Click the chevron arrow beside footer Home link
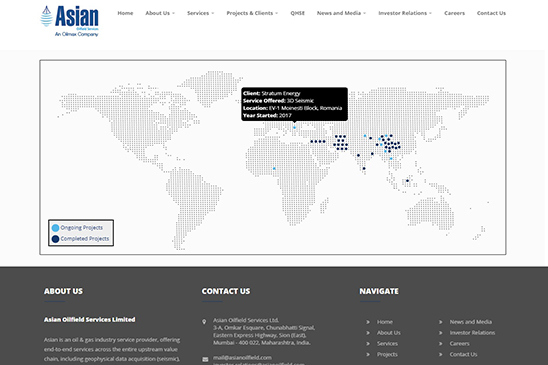Screen dimensions: 548x365 (x=368, y=322)
